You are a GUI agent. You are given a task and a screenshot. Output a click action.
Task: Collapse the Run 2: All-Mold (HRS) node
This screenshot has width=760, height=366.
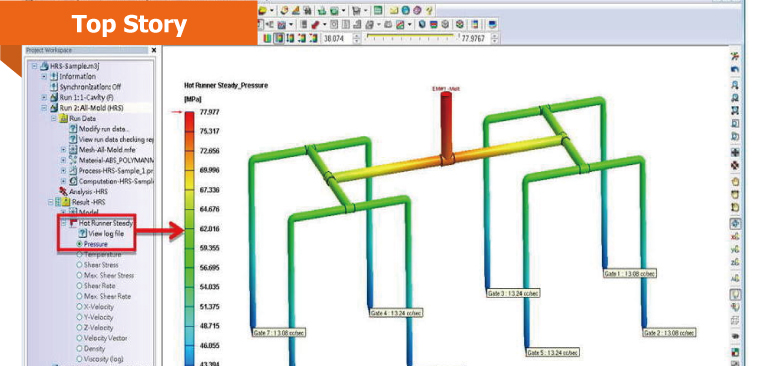(x=44, y=108)
